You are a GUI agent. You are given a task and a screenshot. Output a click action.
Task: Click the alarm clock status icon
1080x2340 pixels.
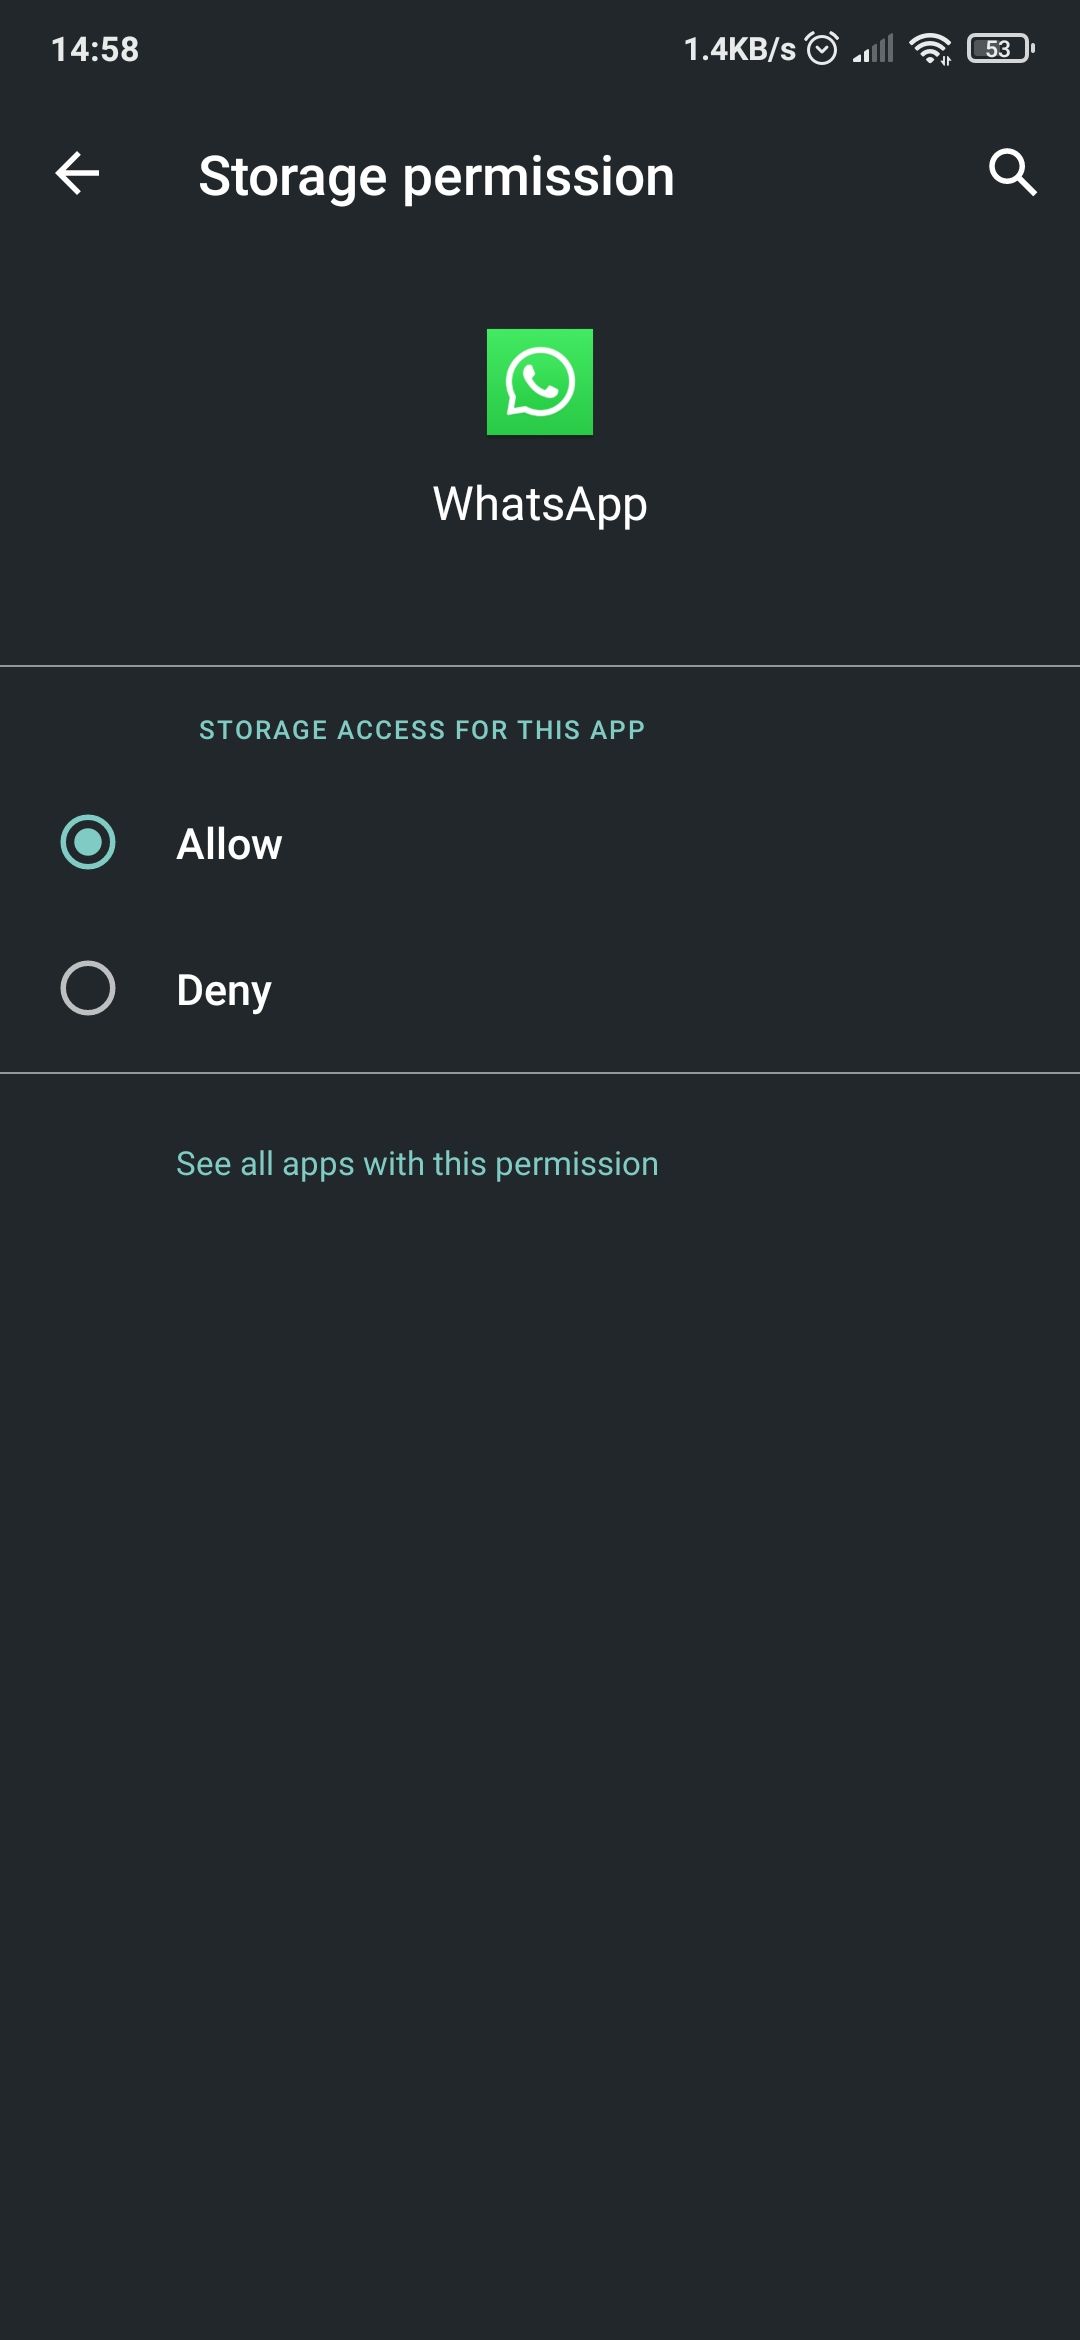(822, 47)
